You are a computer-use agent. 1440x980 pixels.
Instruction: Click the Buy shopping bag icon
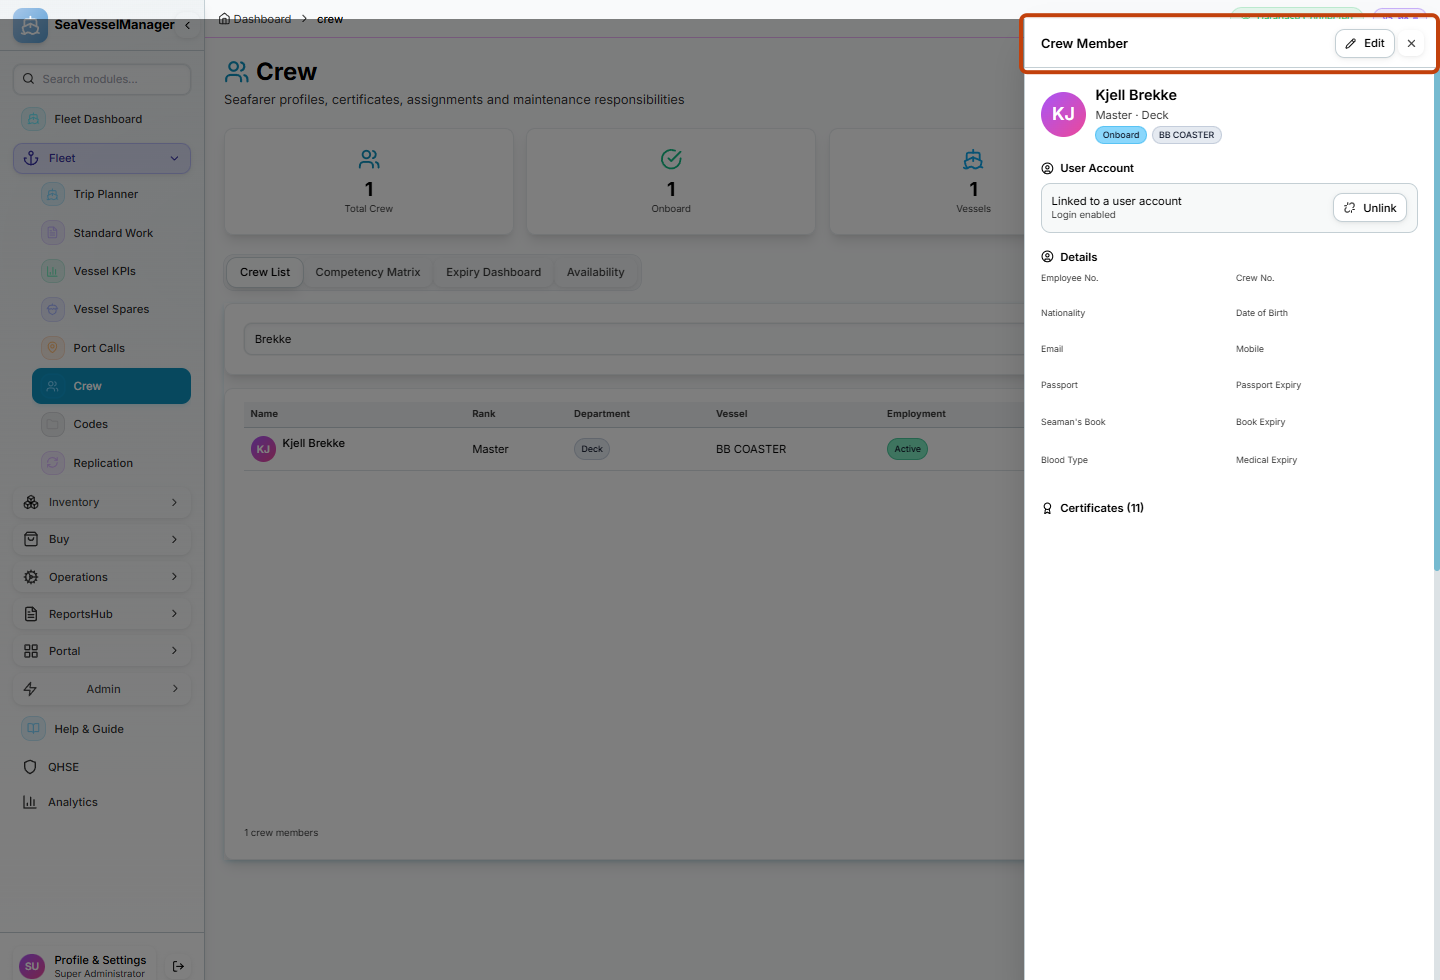pyautogui.click(x=31, y=539)
